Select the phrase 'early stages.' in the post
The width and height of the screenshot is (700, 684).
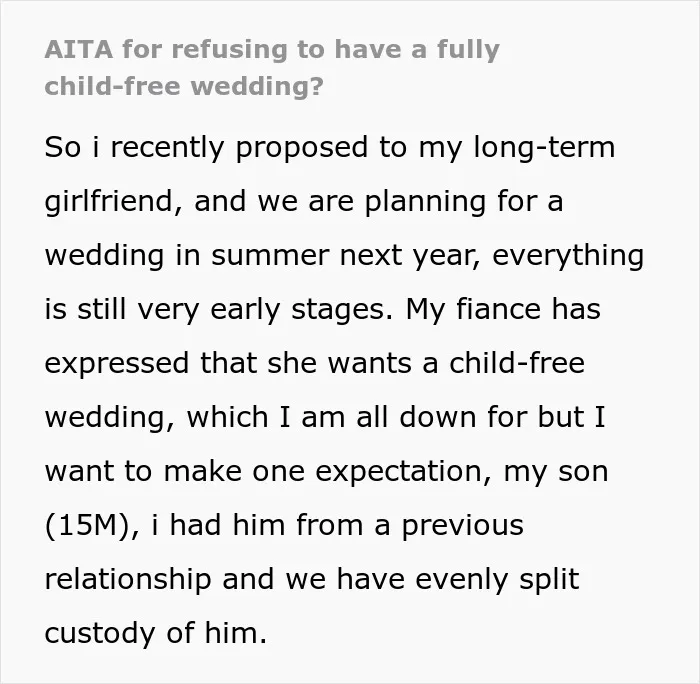[x=302, y=310]
